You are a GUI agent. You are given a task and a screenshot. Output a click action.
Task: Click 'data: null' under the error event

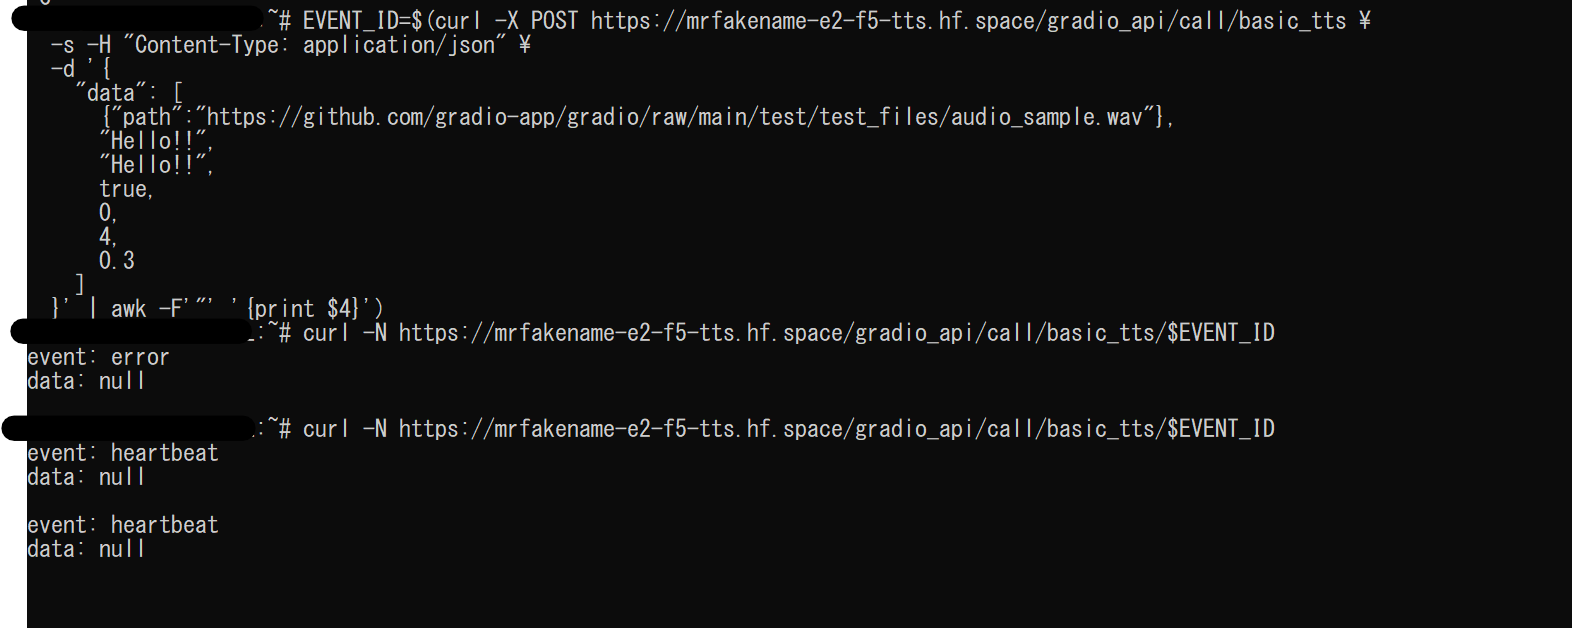tap(86, 381)
